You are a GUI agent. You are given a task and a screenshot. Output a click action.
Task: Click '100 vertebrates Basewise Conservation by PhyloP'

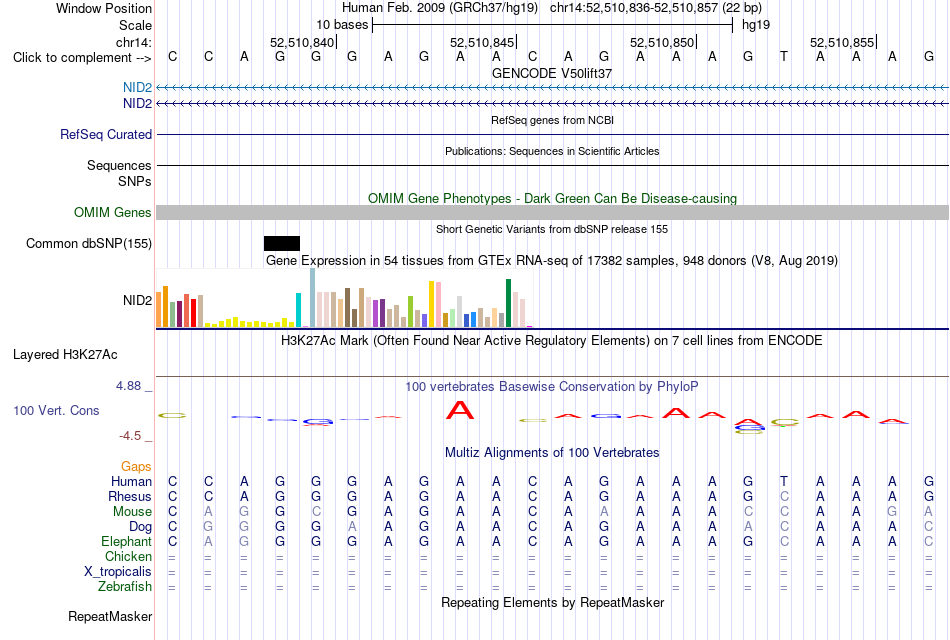click(x=552, y=387)
